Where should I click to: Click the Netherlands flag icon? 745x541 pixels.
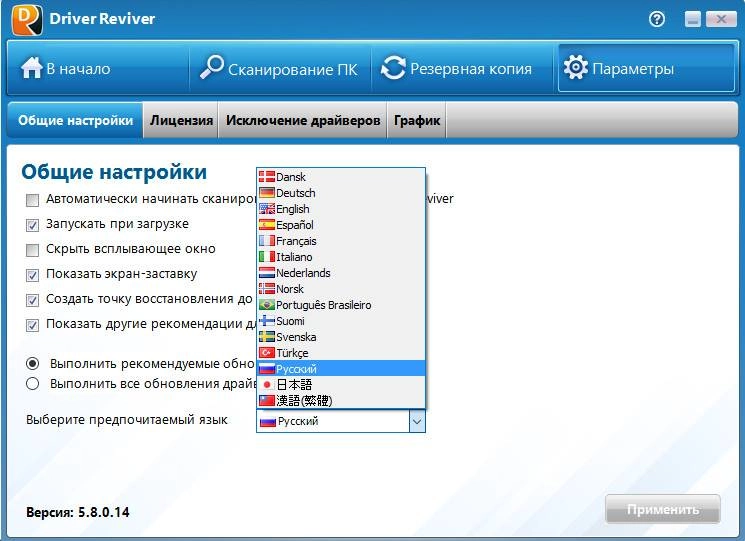coord(267,273)
